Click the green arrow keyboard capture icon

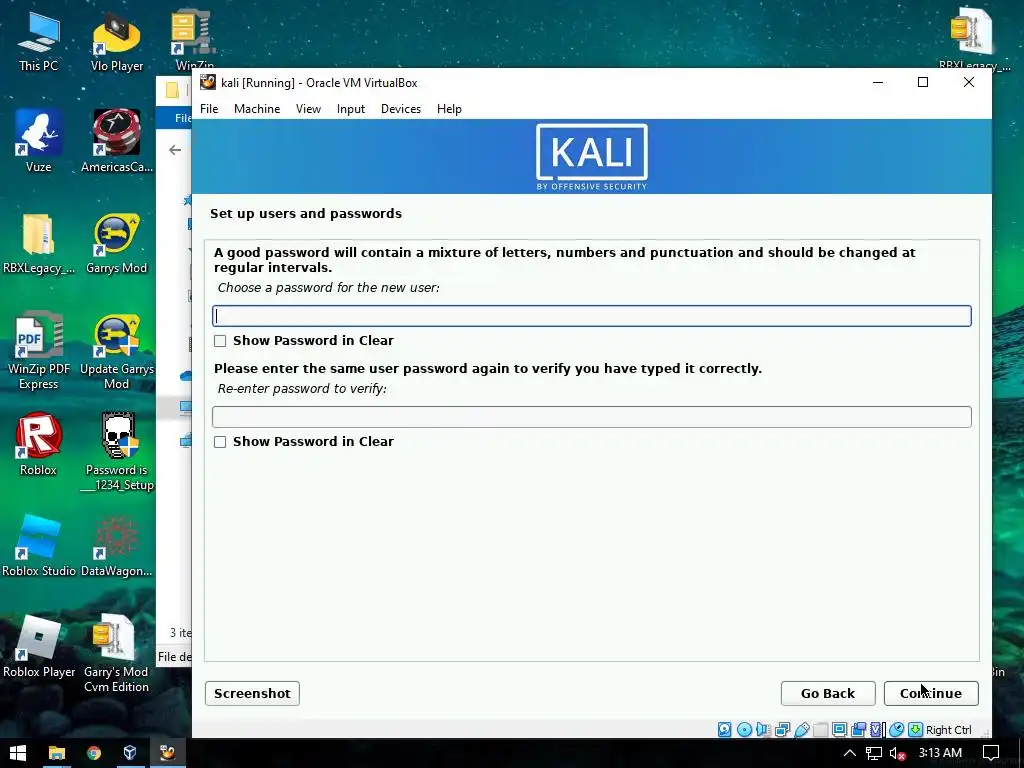pos(915,729)
